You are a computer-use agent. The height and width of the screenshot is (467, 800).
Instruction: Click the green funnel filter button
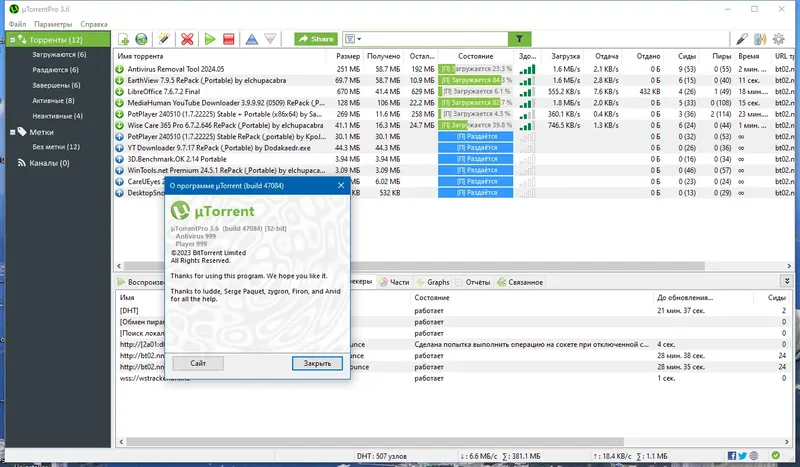tap(519, 39)
